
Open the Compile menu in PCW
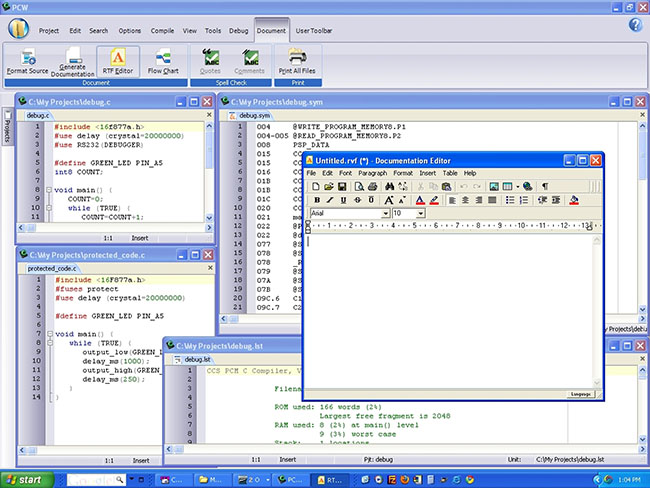[x=162, y=31]
